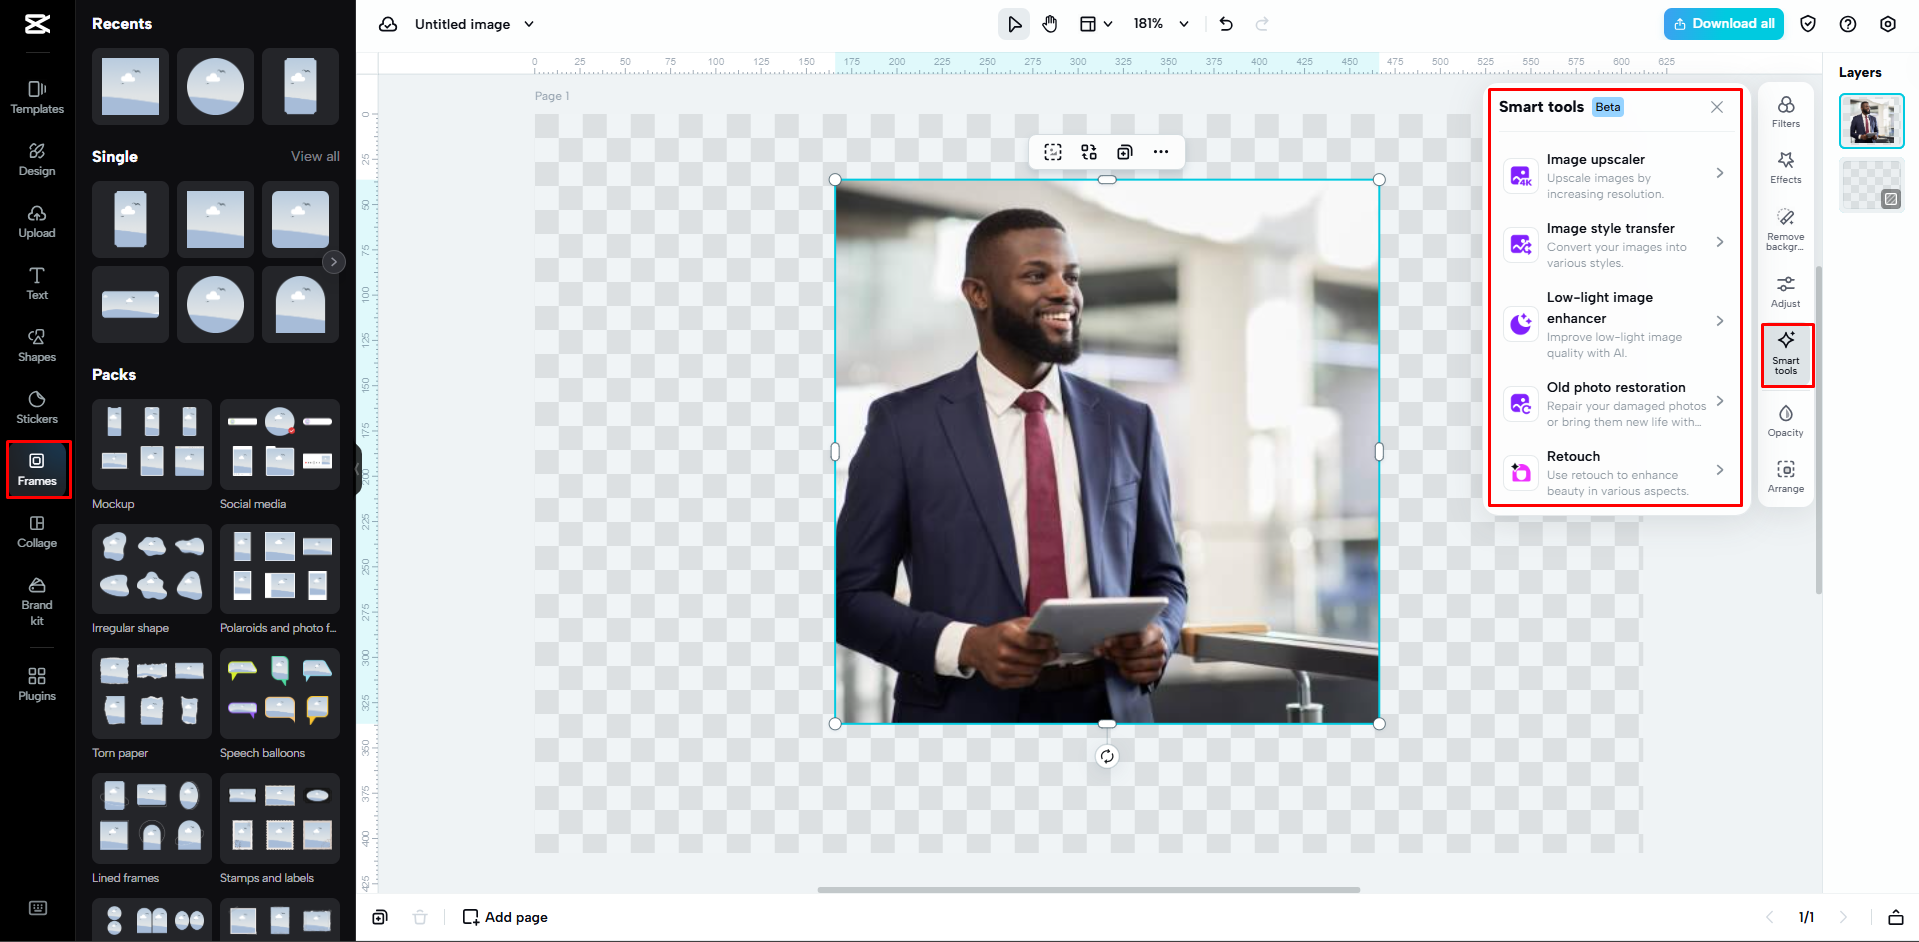
Task: Select the man's photo thumbnail in Layers
Action: pyautogui.click(x=1870, y=120)
